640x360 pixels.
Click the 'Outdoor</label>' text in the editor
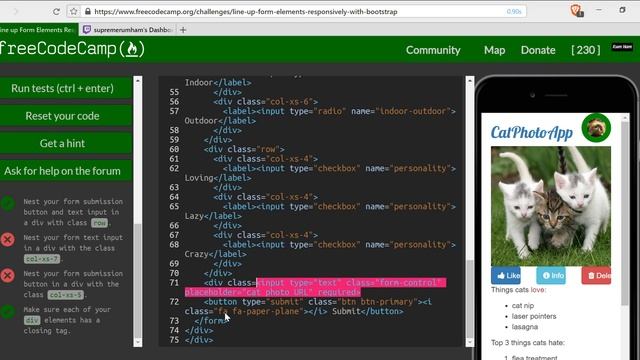(x=220, y=121)
